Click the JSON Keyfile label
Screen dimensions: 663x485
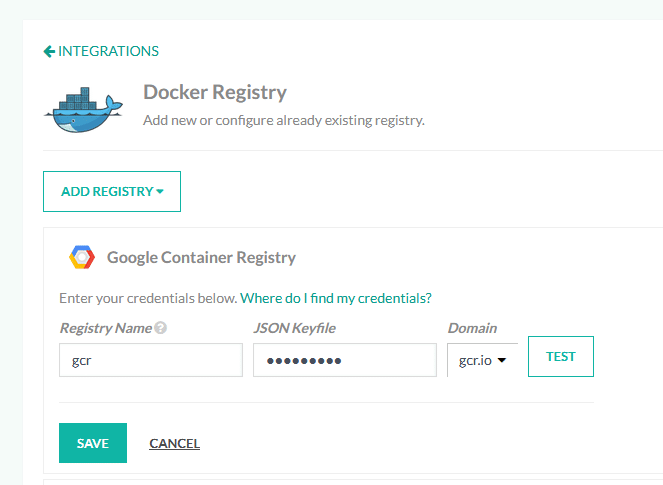[297, 328]
